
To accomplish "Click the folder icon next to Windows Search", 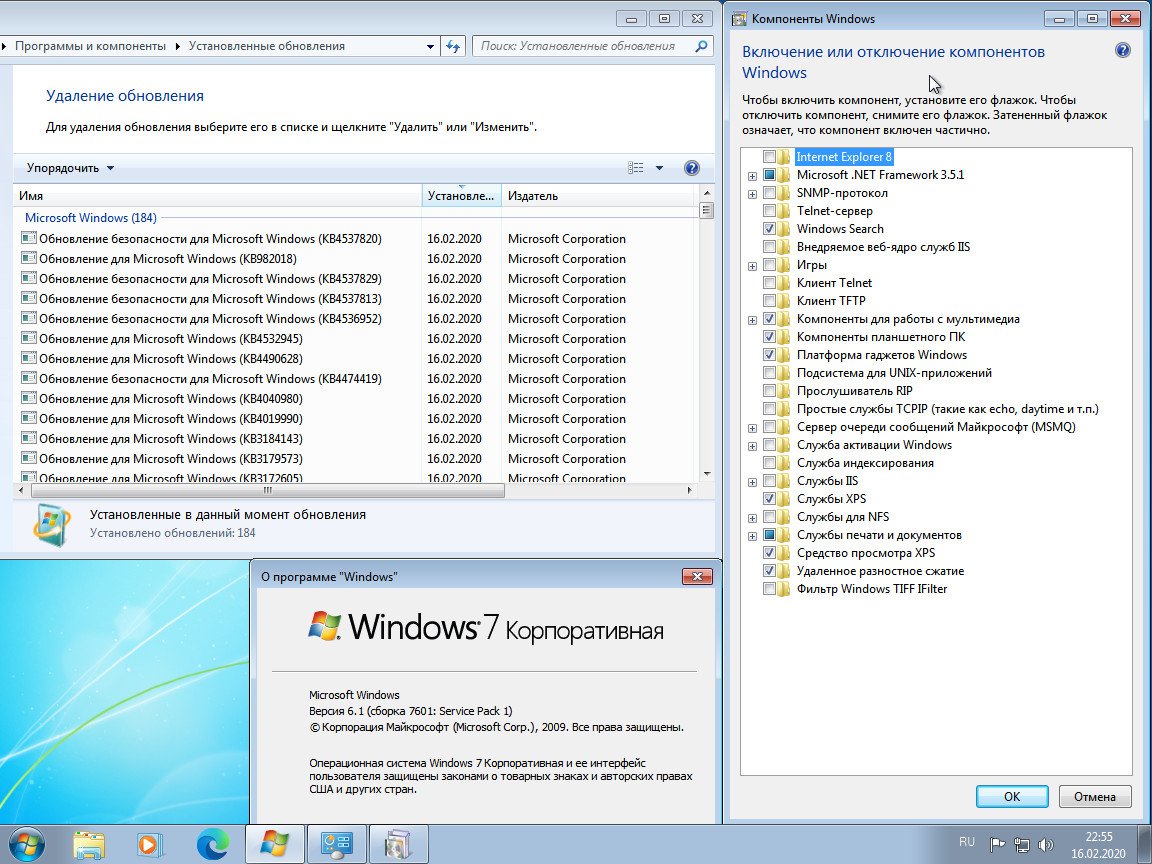I will [785, 228].
